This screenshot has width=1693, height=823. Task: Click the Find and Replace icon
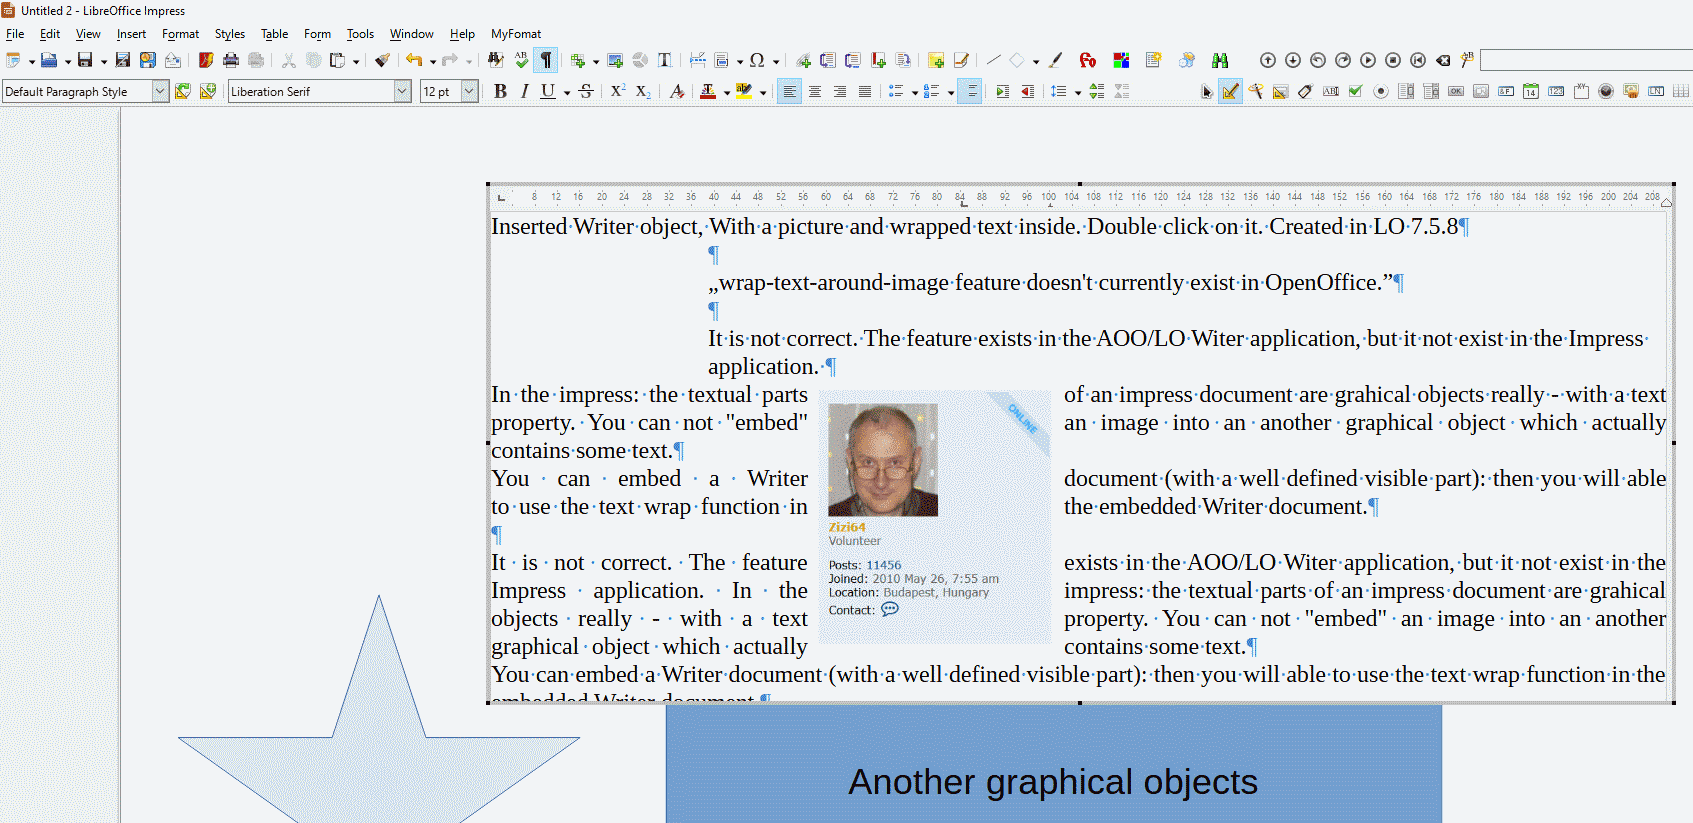[496, 60]
